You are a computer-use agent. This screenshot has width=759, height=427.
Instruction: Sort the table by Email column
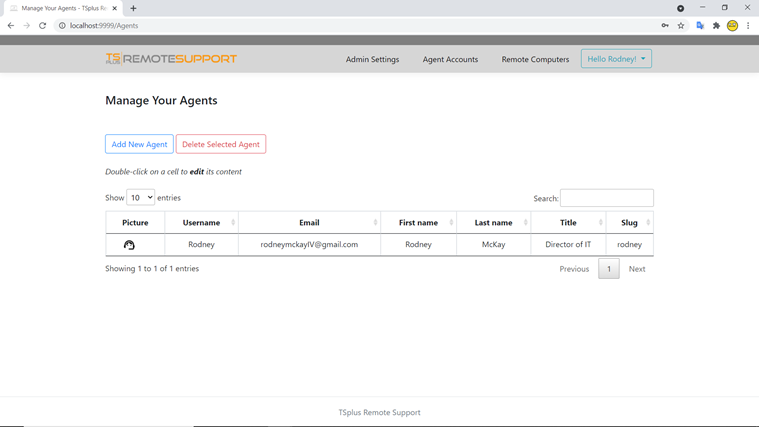click(x=309, y=223)
